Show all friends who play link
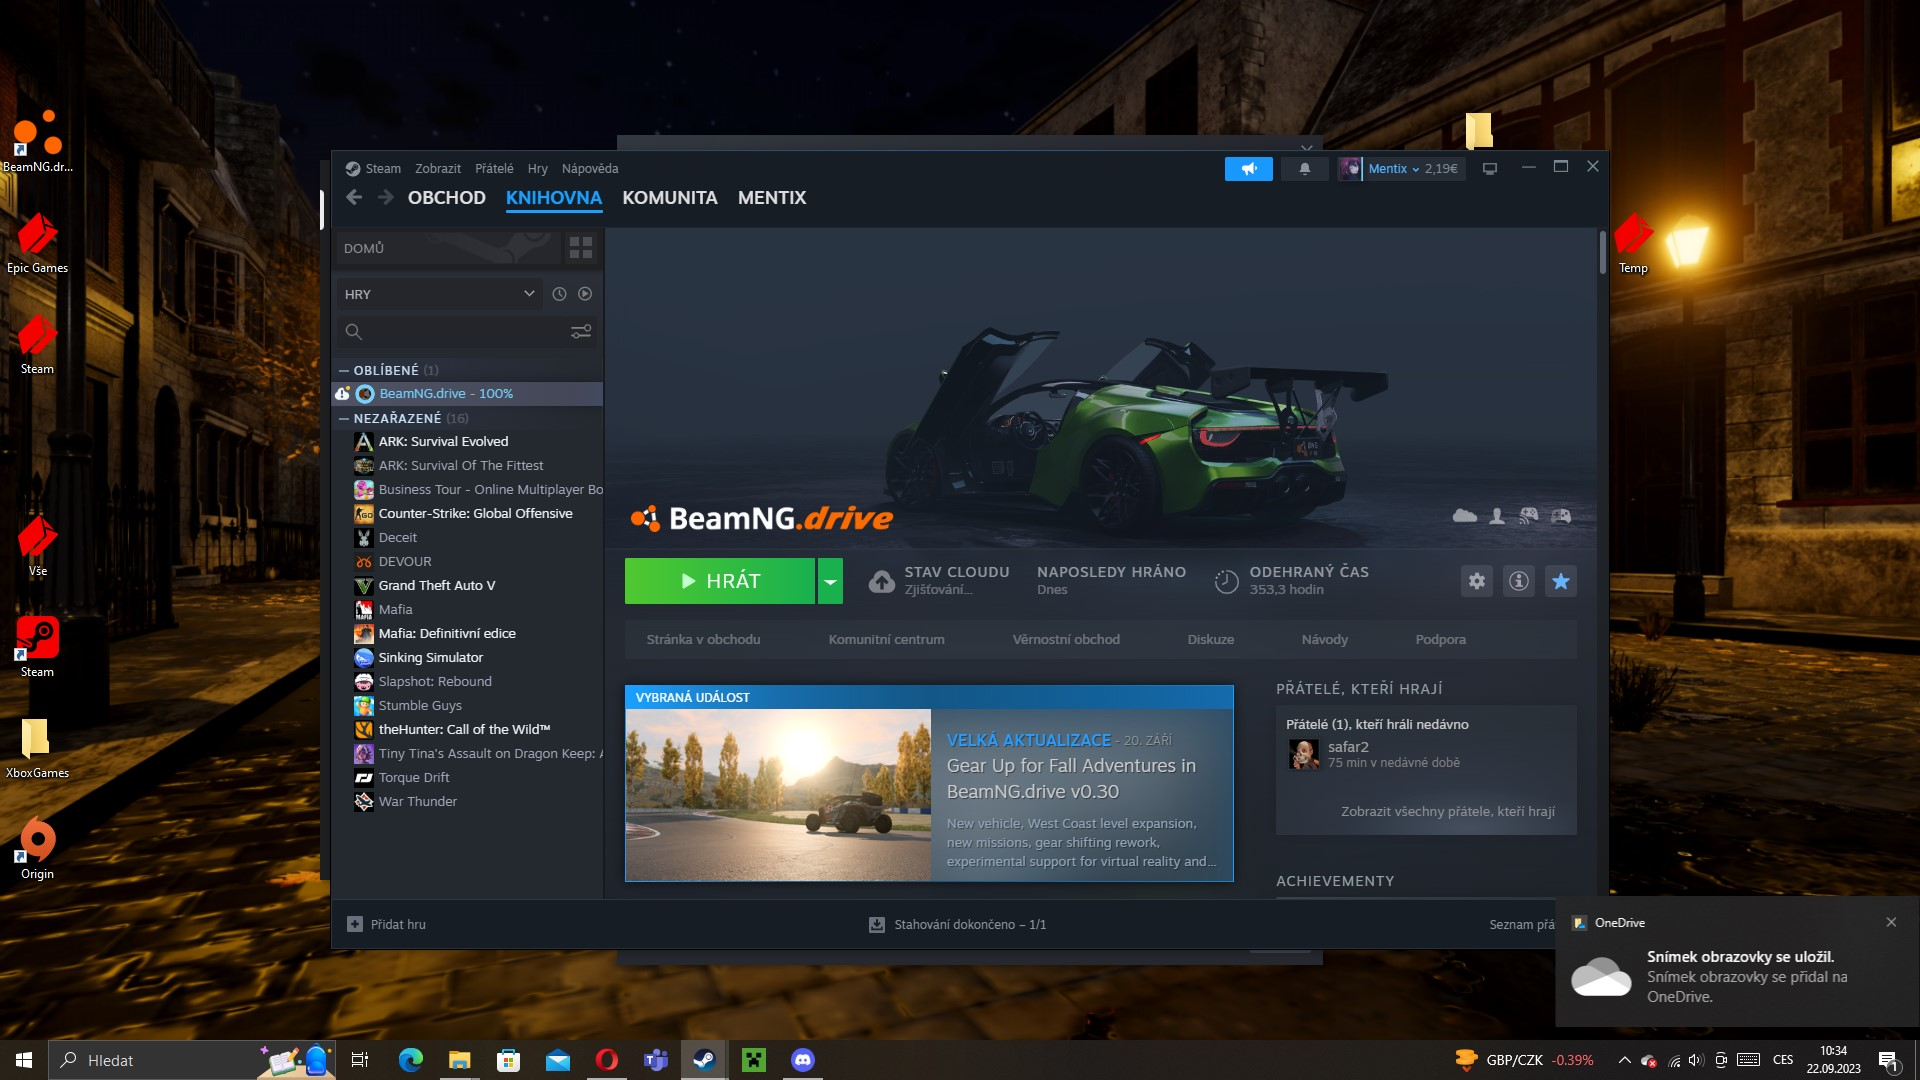Image resolution: width=1920 pixels, height=1080 pixels. [x=1447, y=811]
